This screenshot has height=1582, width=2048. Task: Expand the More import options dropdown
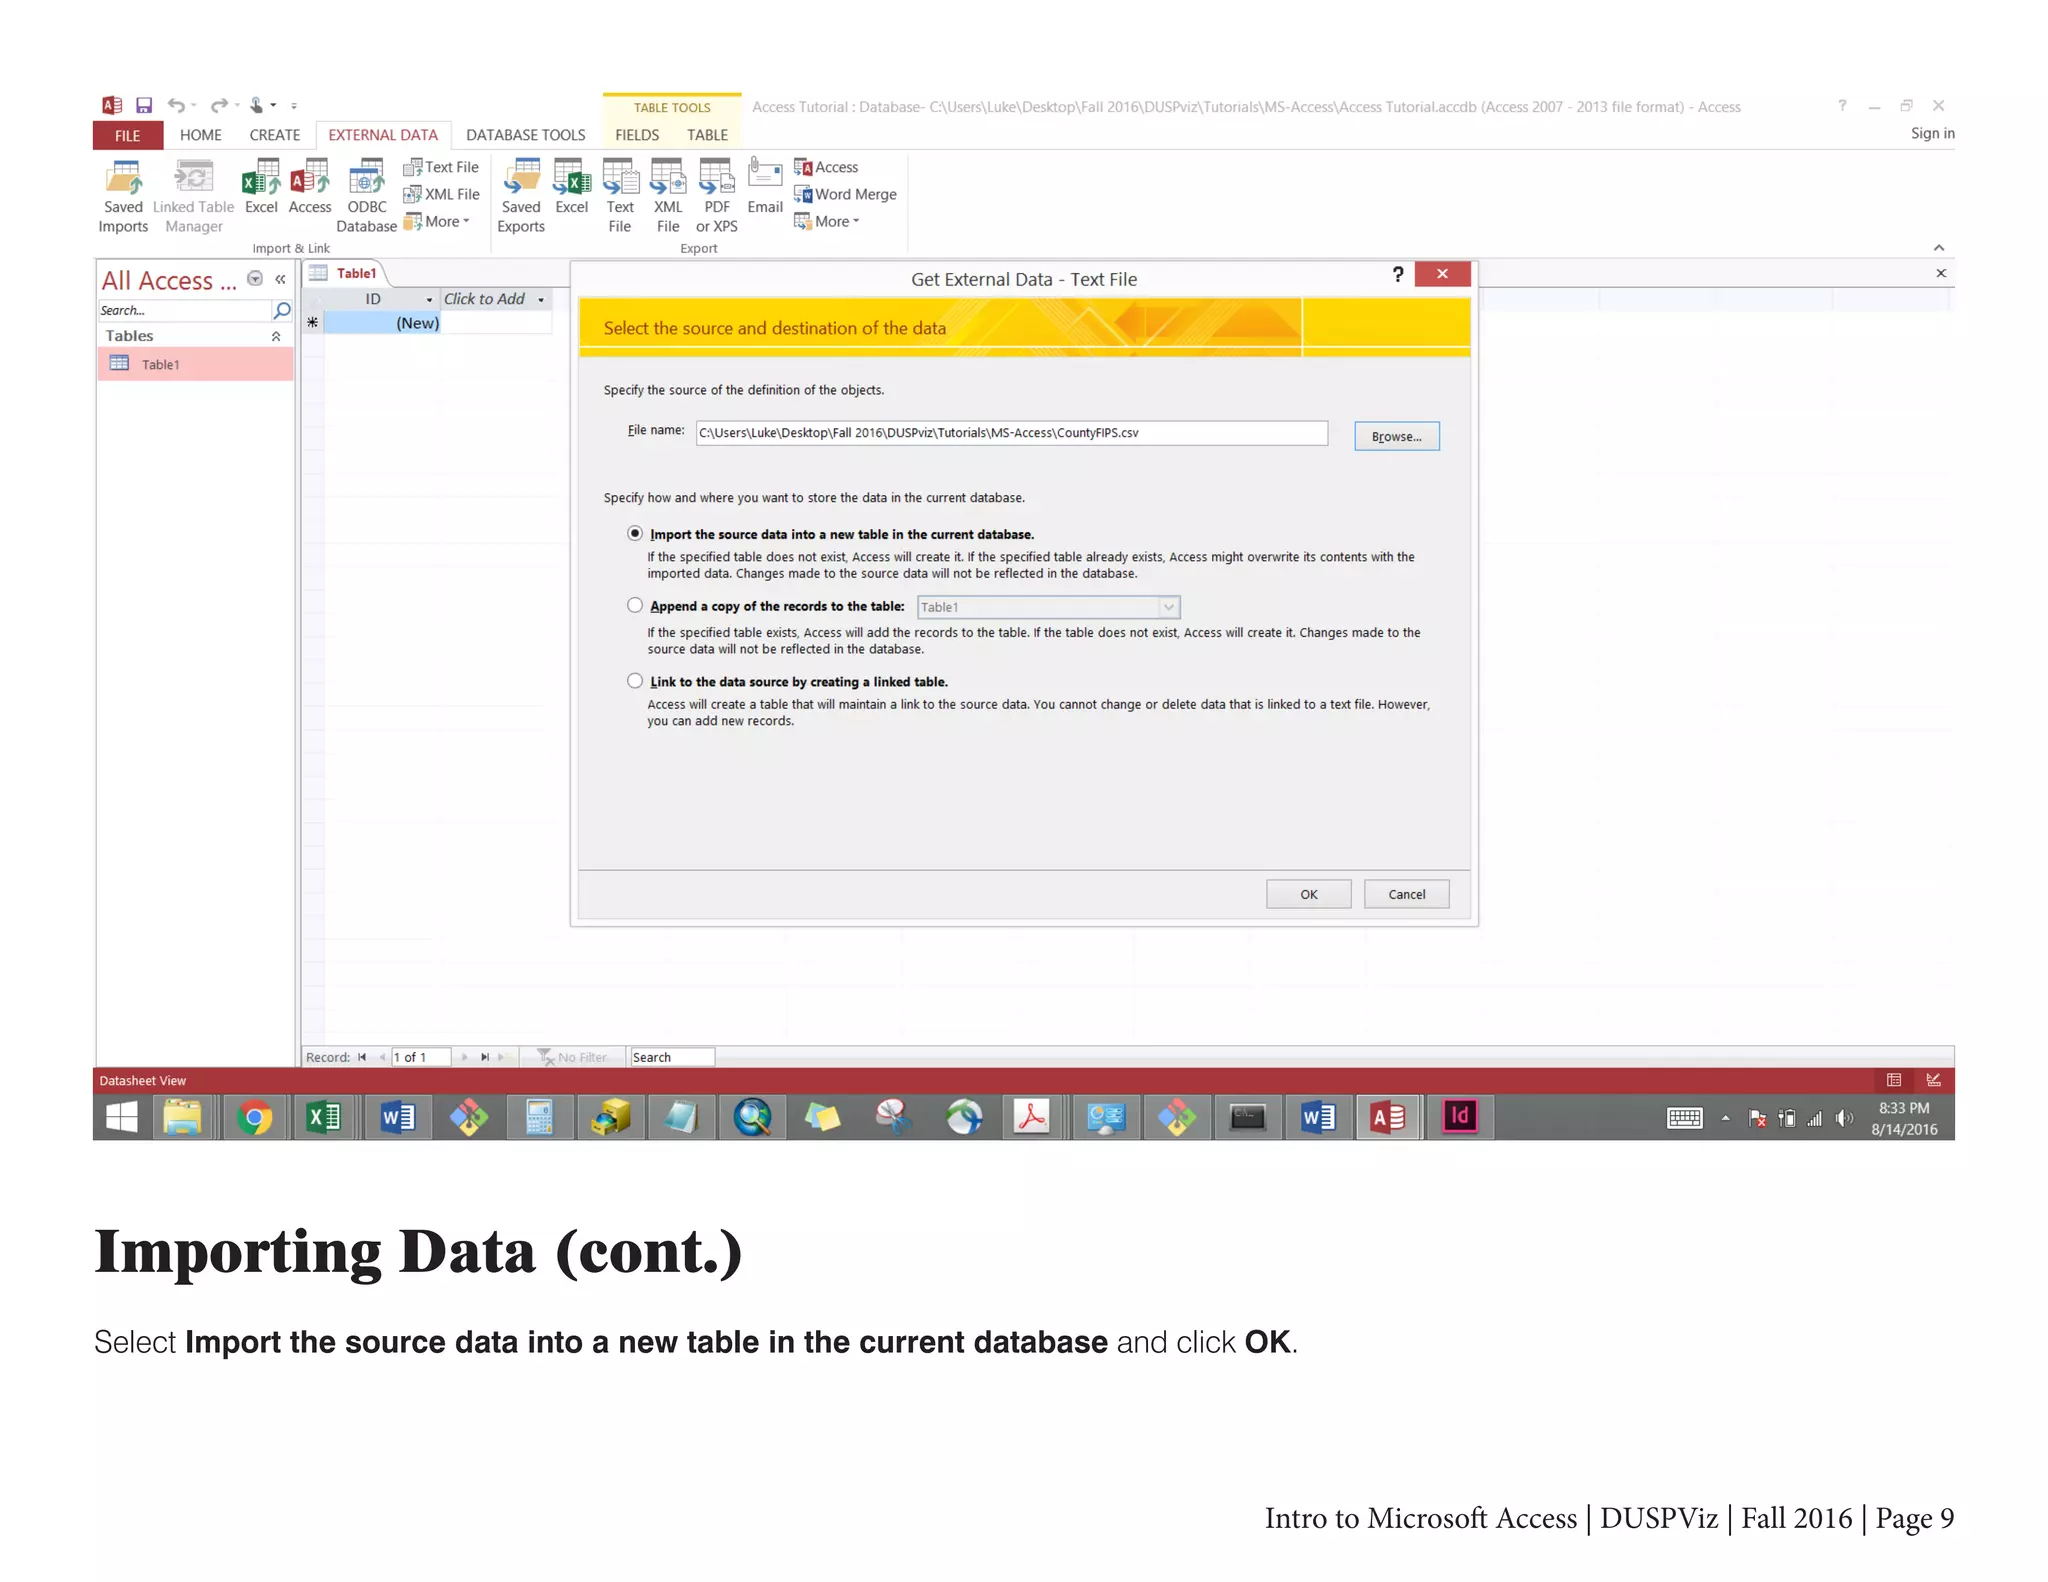click(x=437, y=221)
